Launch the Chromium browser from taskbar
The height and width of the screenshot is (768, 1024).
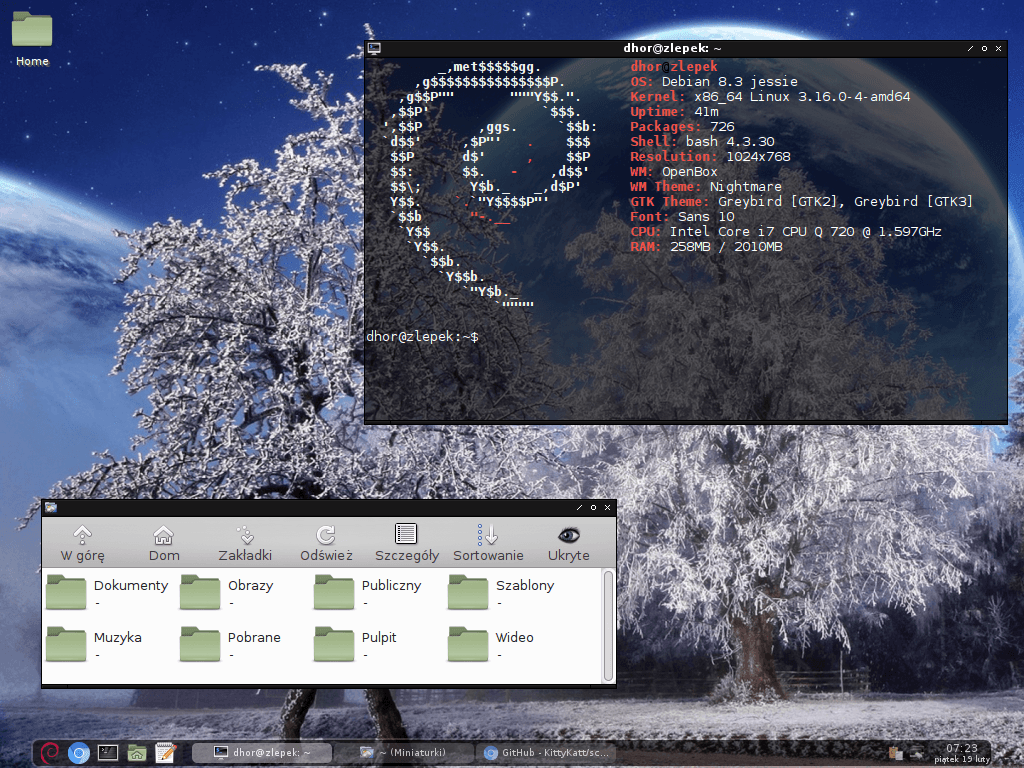click(x=78, y=753)
